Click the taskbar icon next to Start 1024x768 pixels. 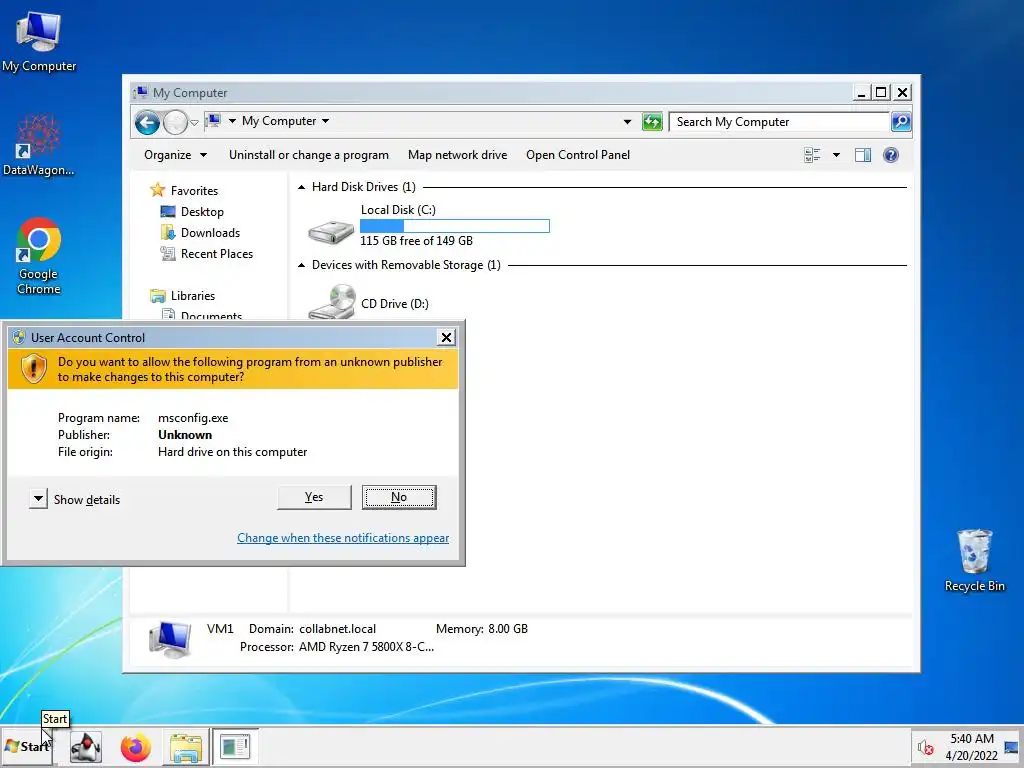coord(86,747)
